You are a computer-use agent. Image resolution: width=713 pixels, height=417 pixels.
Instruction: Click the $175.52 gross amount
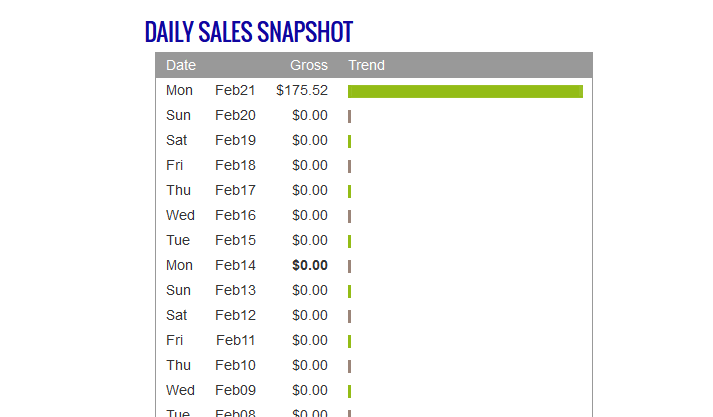pos(302,90)
